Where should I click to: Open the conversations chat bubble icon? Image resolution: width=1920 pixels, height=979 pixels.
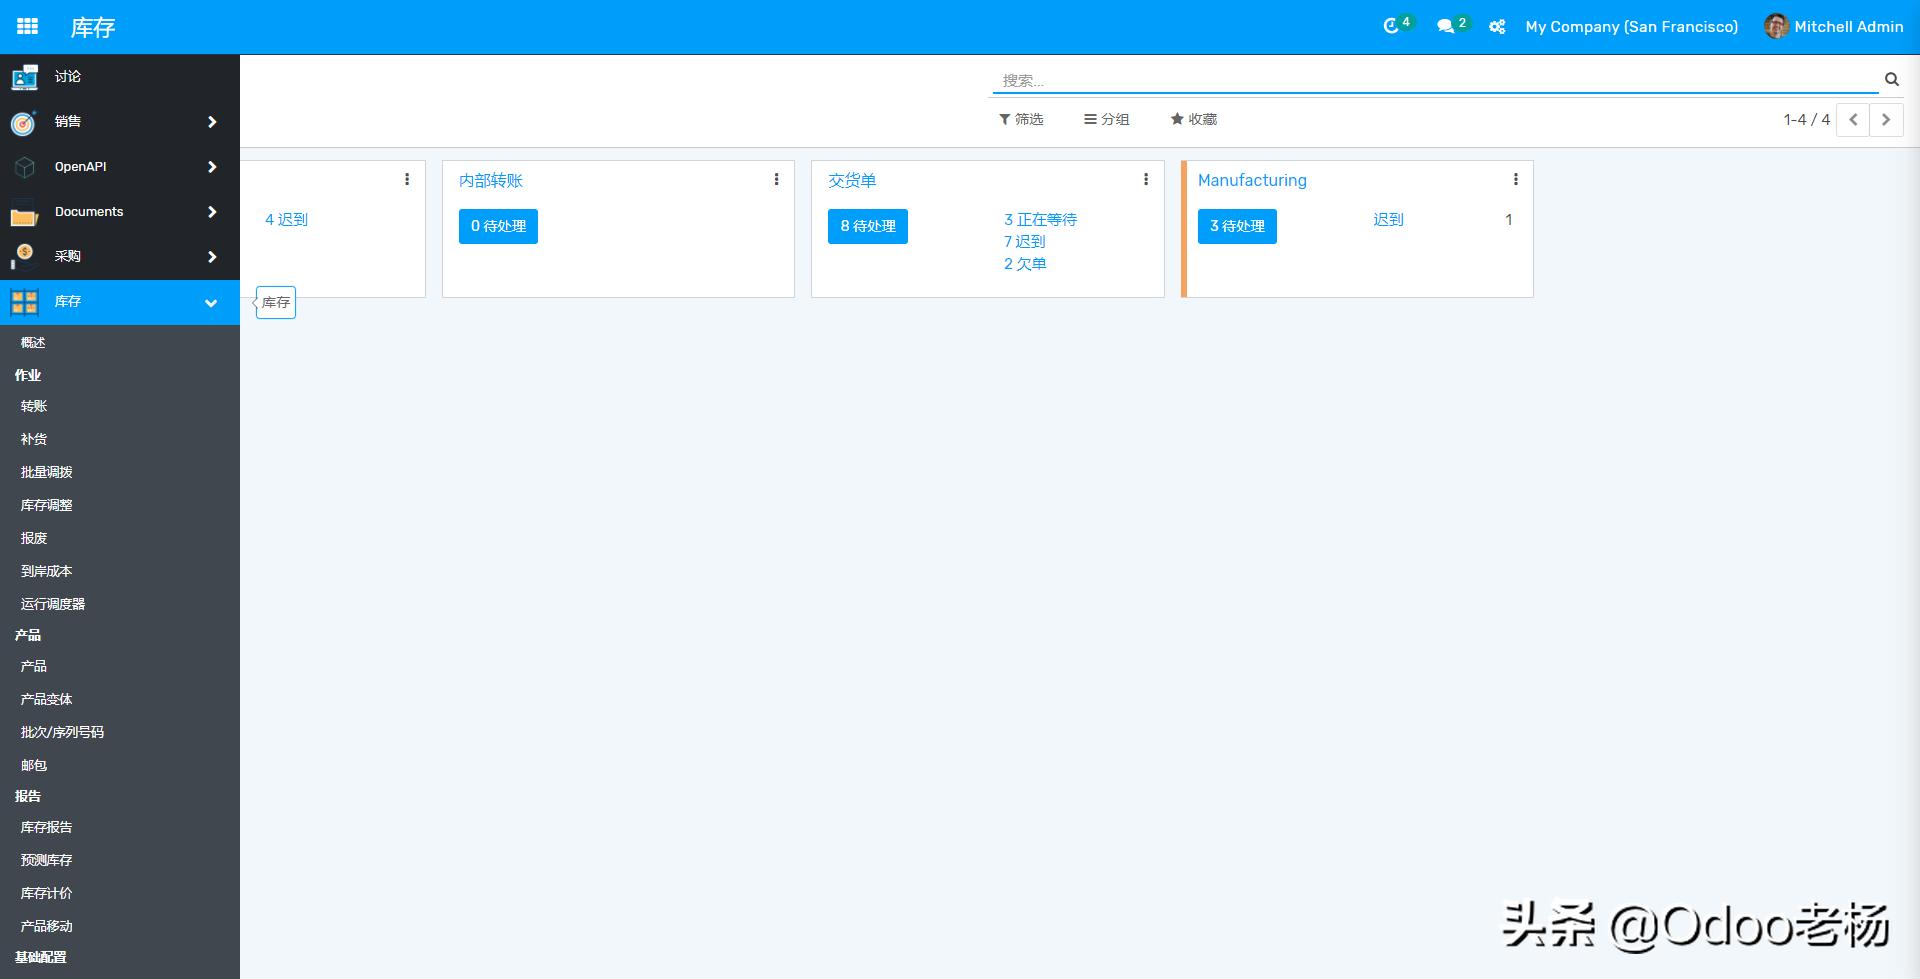click(1445, 27)
